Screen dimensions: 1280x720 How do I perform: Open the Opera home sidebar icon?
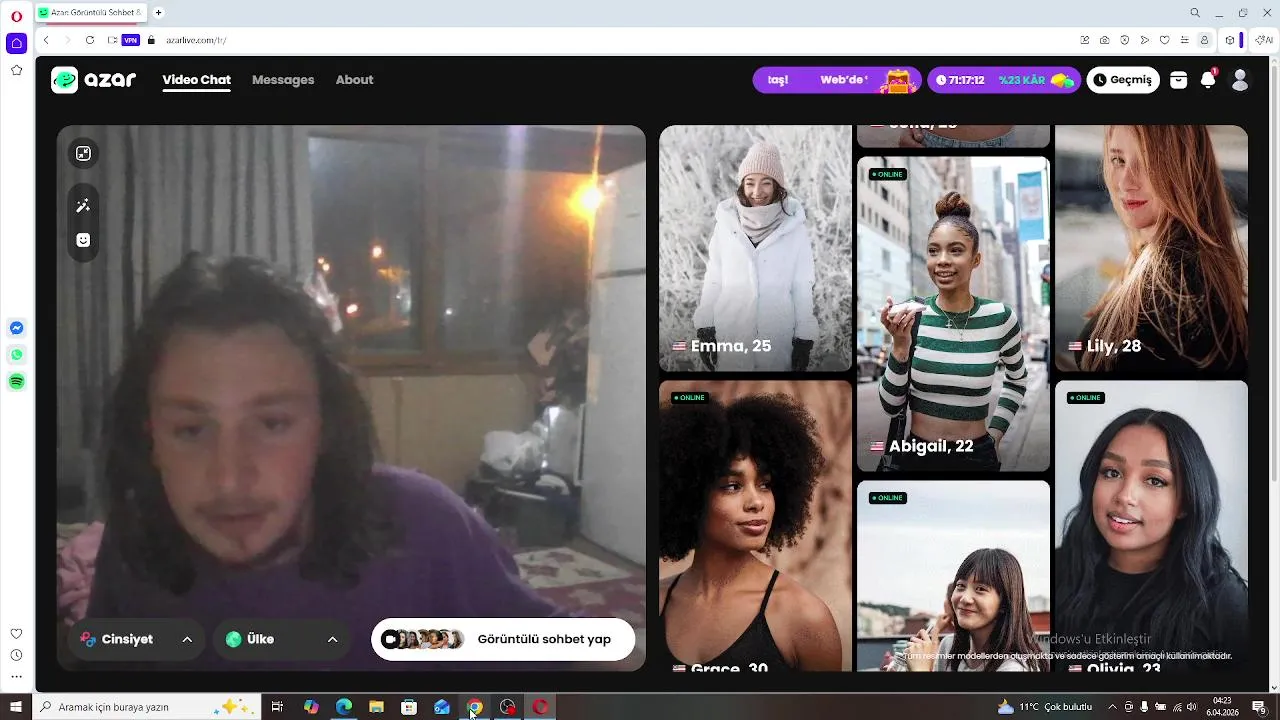[x=16, y=43]
